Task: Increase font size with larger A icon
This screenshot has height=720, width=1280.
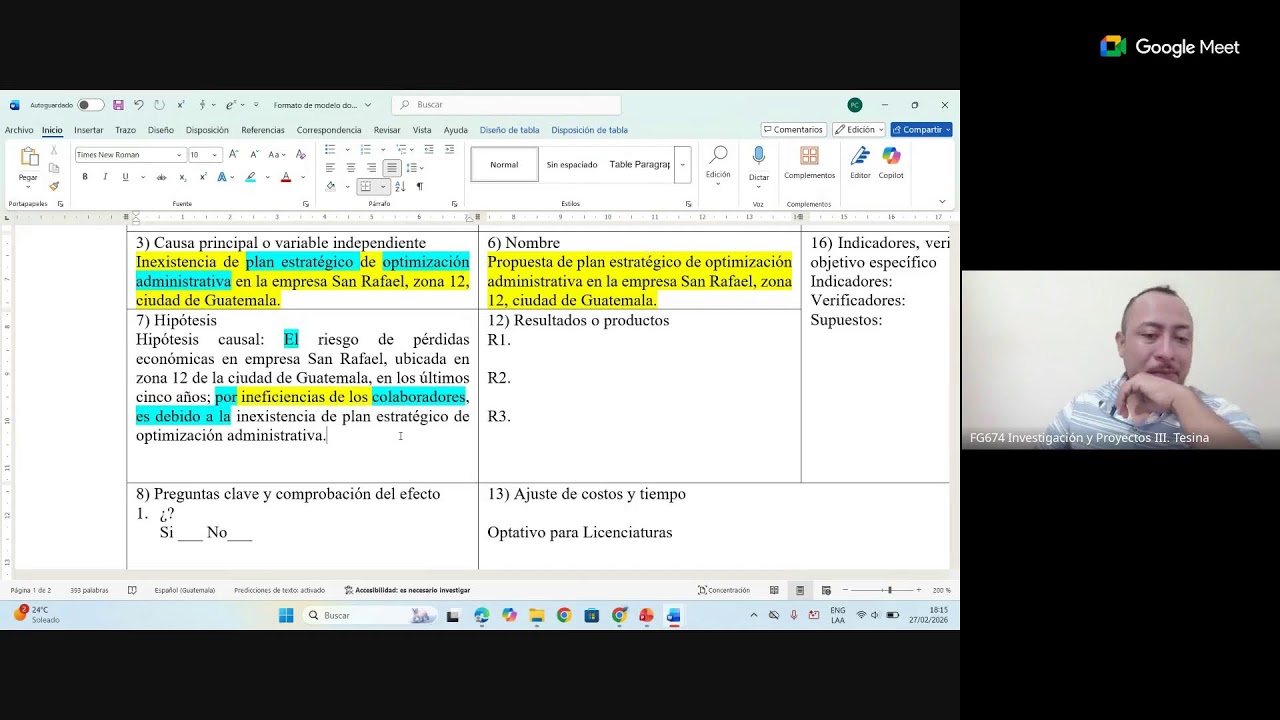Action: pyautogui.click(x=233, y=154)
